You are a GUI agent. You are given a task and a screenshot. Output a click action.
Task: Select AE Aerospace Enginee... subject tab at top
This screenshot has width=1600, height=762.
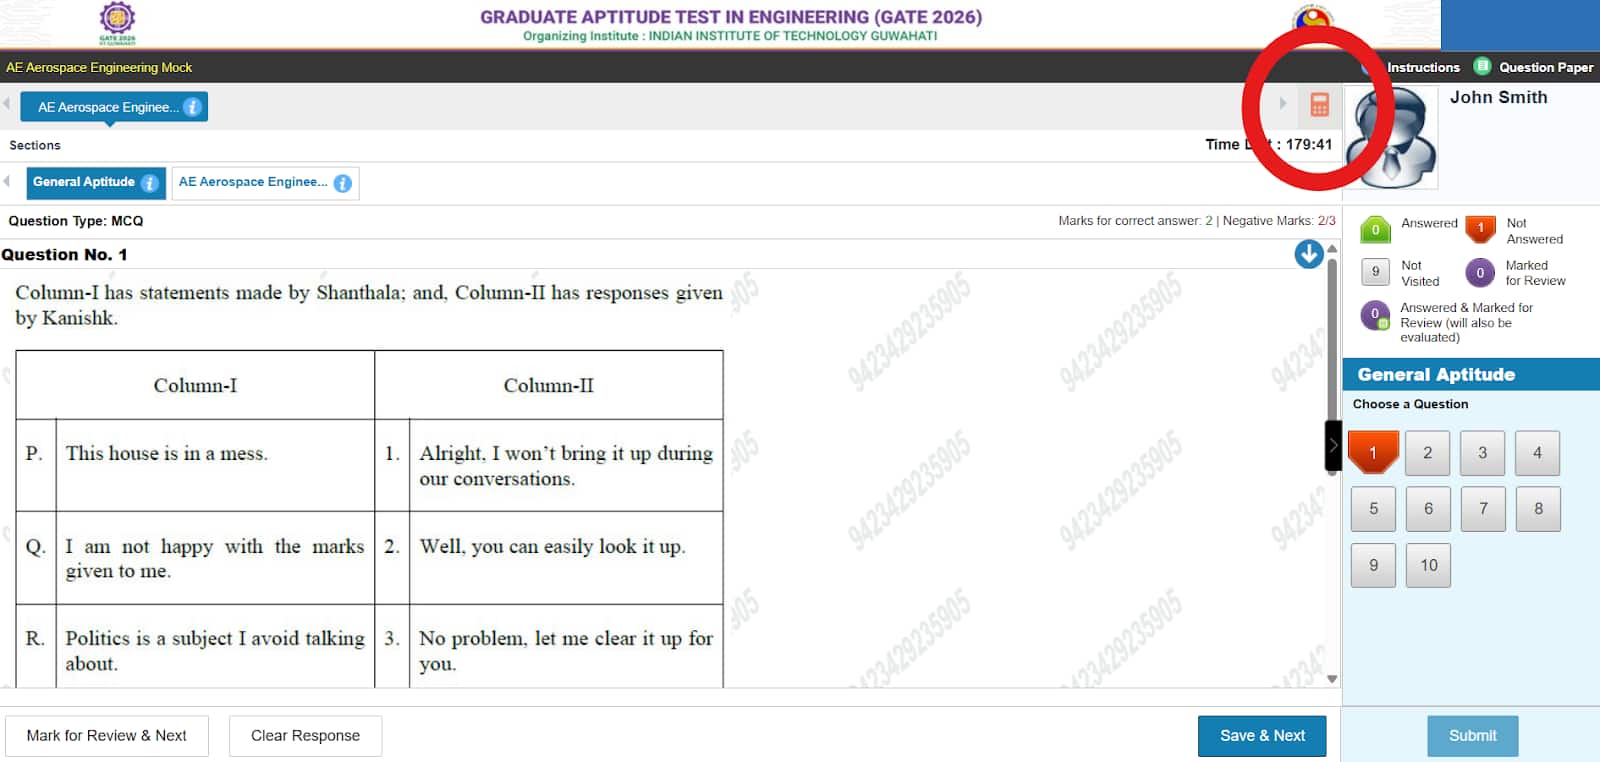click(114, 107)
